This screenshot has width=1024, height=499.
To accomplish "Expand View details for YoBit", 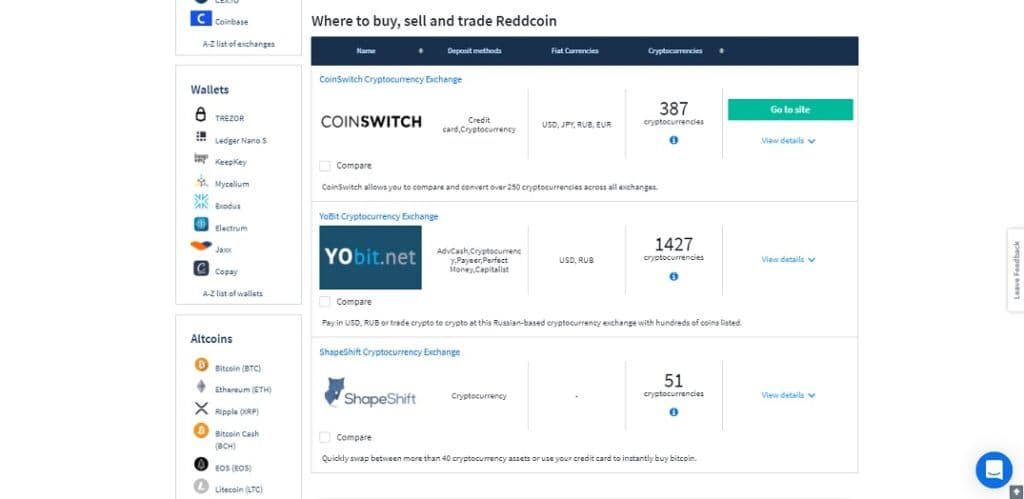I will pyautogui.click(x=788, y=259).
